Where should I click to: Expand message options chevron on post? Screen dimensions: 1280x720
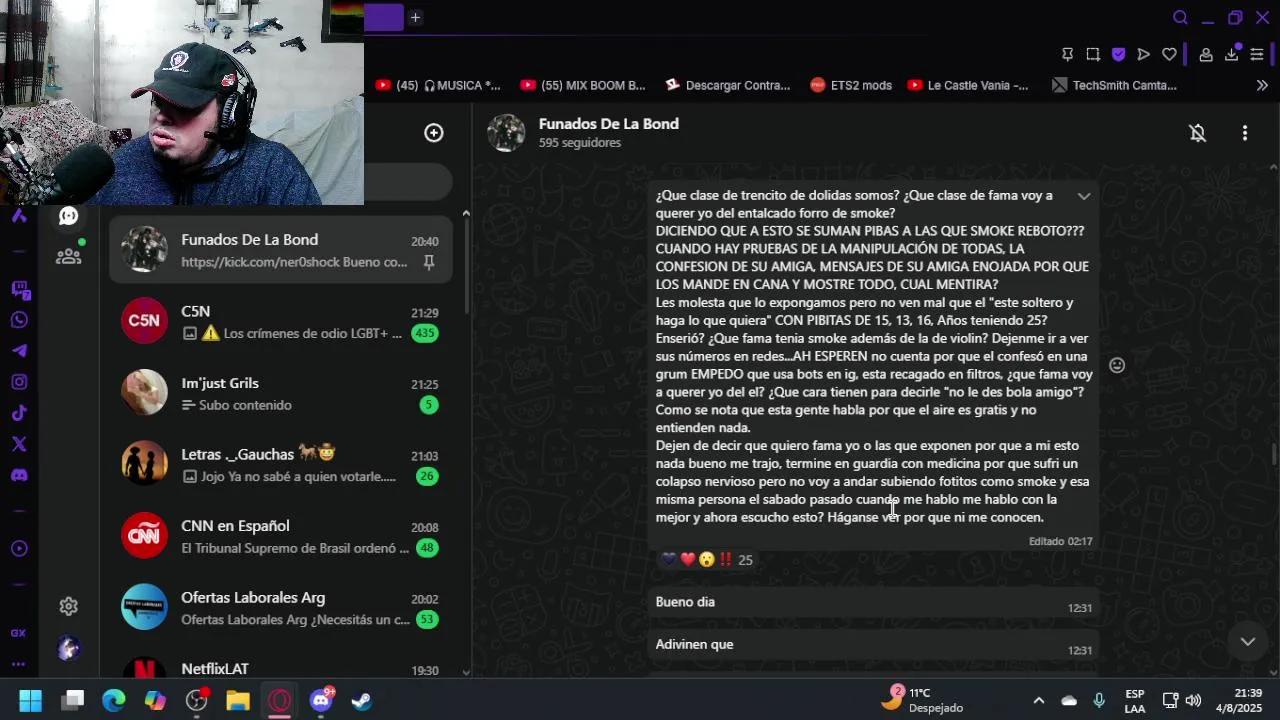[x=1084, y=196]
